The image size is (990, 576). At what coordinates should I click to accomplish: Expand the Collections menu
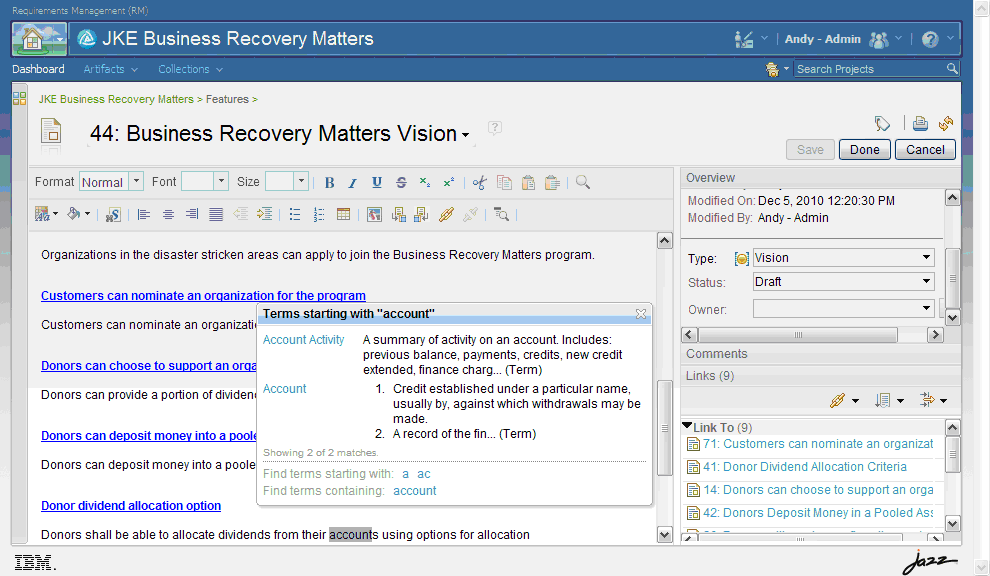(190, 69)
